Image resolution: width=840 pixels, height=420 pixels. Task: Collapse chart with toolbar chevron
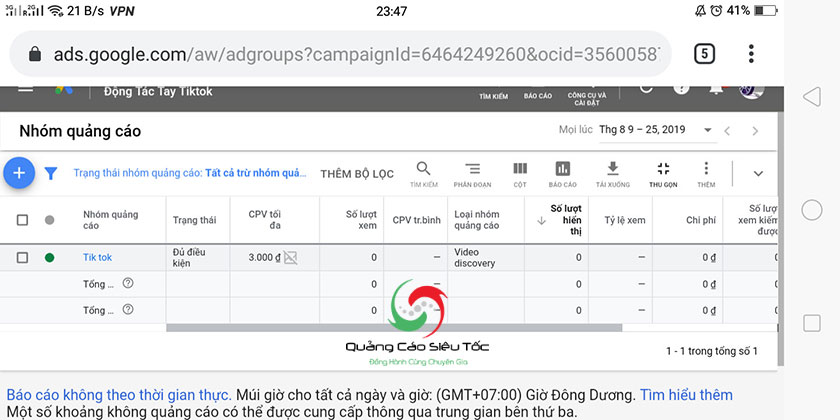coord(758,173)
